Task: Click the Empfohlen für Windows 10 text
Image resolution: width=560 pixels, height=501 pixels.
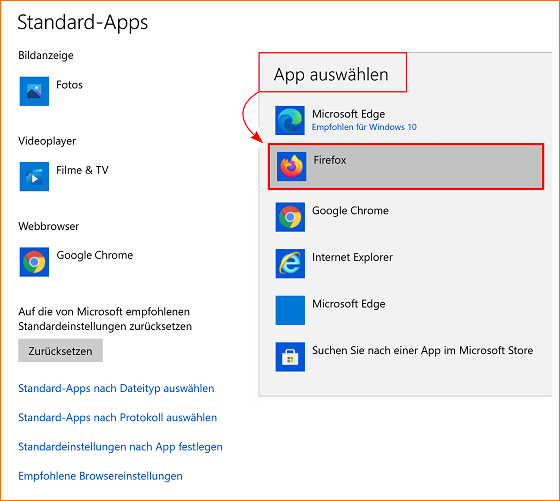Action: (x=364, y=127)
